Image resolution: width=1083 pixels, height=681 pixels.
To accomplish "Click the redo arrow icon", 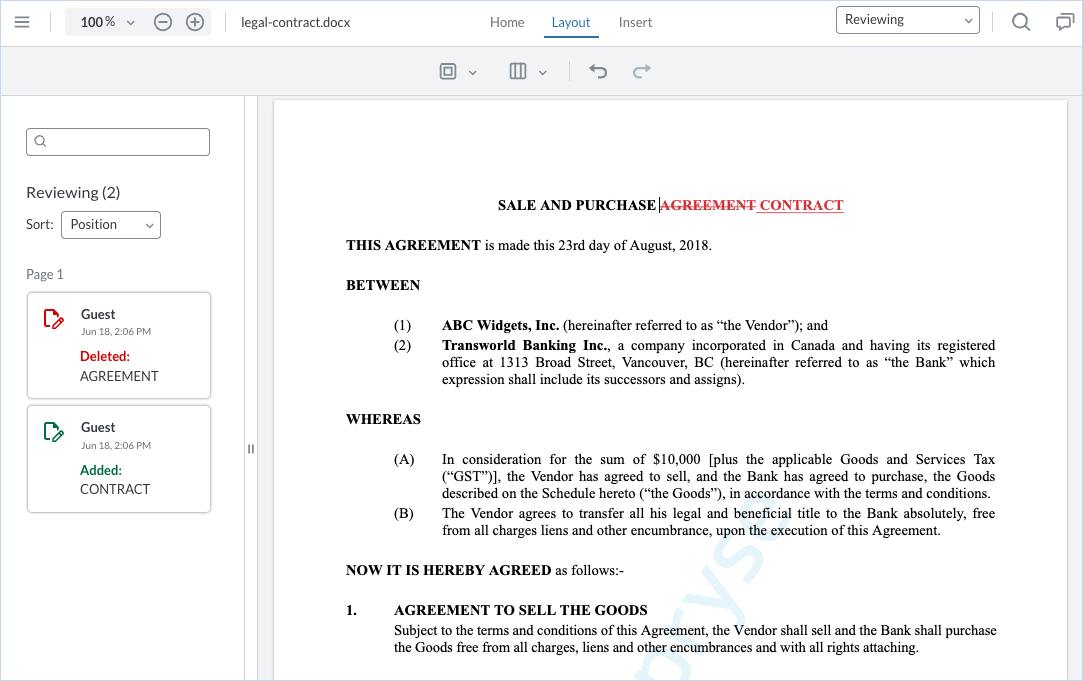I will coord(642,71).
